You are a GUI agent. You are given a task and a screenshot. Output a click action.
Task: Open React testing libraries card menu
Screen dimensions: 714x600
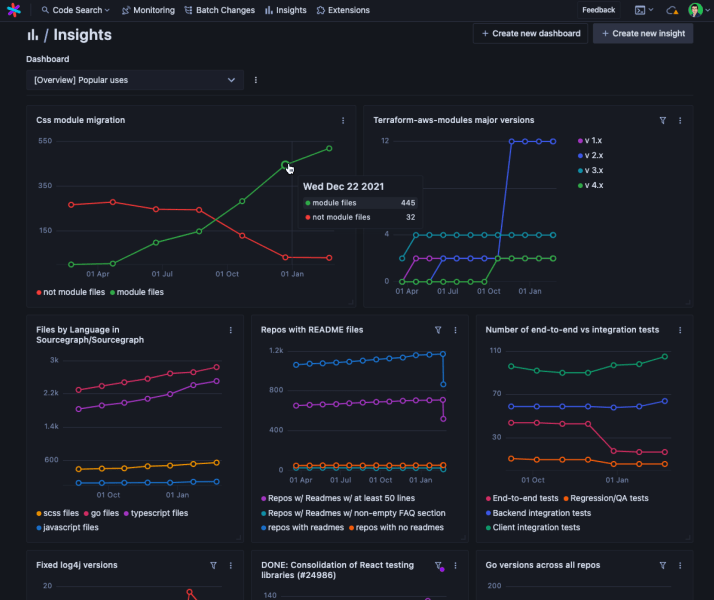point(455,565)
